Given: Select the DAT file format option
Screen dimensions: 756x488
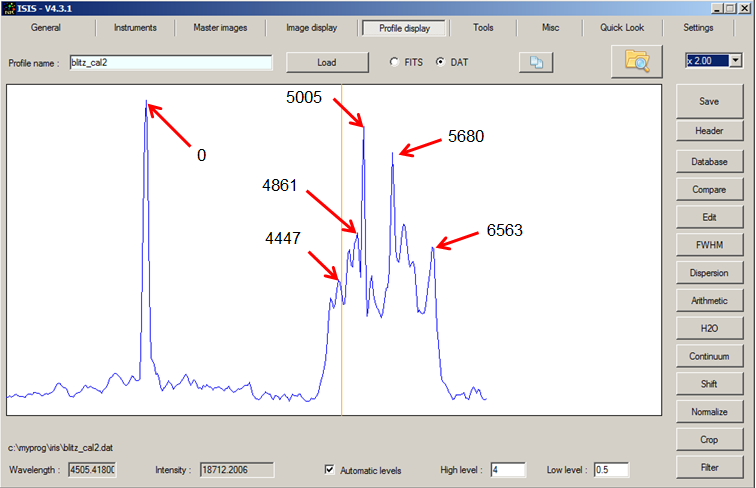Looking at the screenshot, I should coord(440,62).
